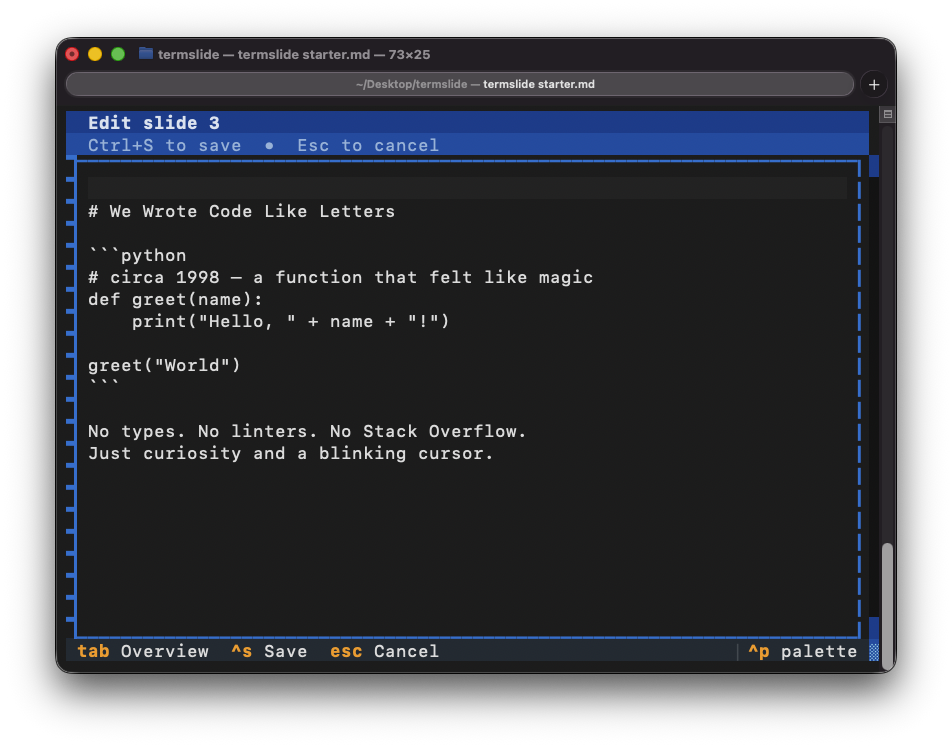Click the 'greet("World")' line

pyautogui.click(x=164, y=366)
